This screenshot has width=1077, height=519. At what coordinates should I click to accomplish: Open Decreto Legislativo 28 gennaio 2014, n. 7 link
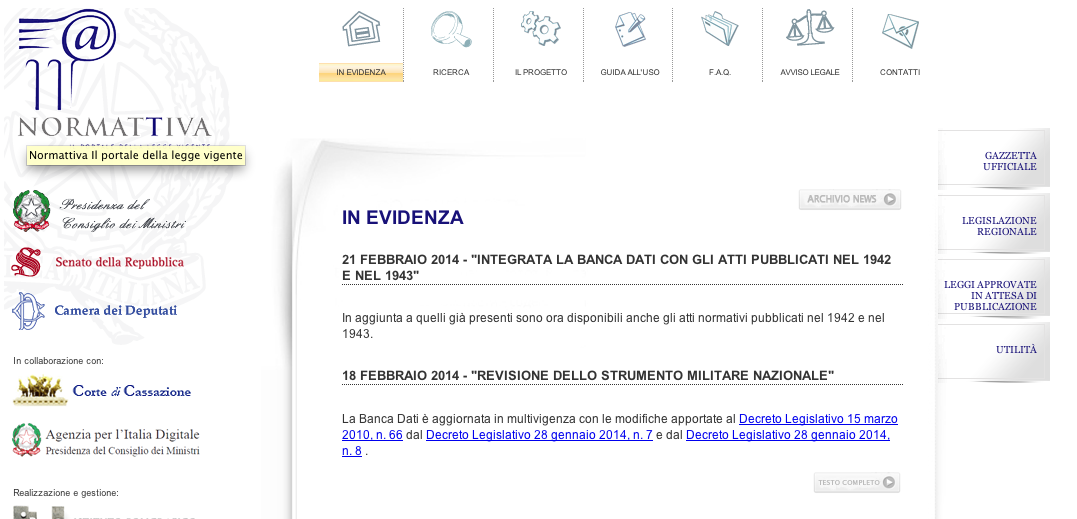(x=539, y=435)
